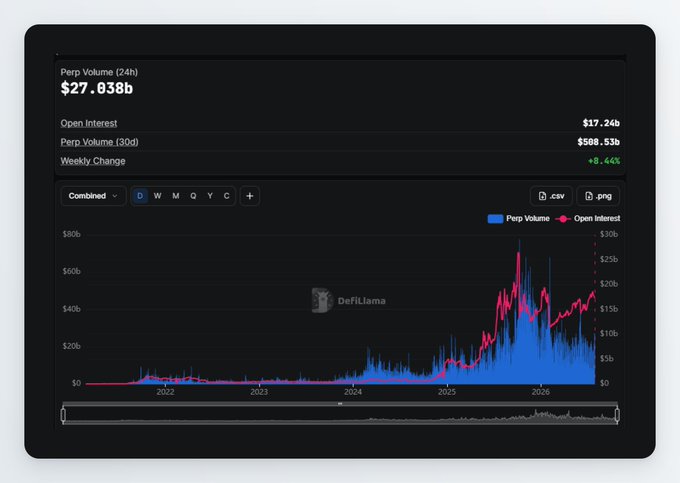
Task: Click the $60b left axis label
Action: (72, 271)
